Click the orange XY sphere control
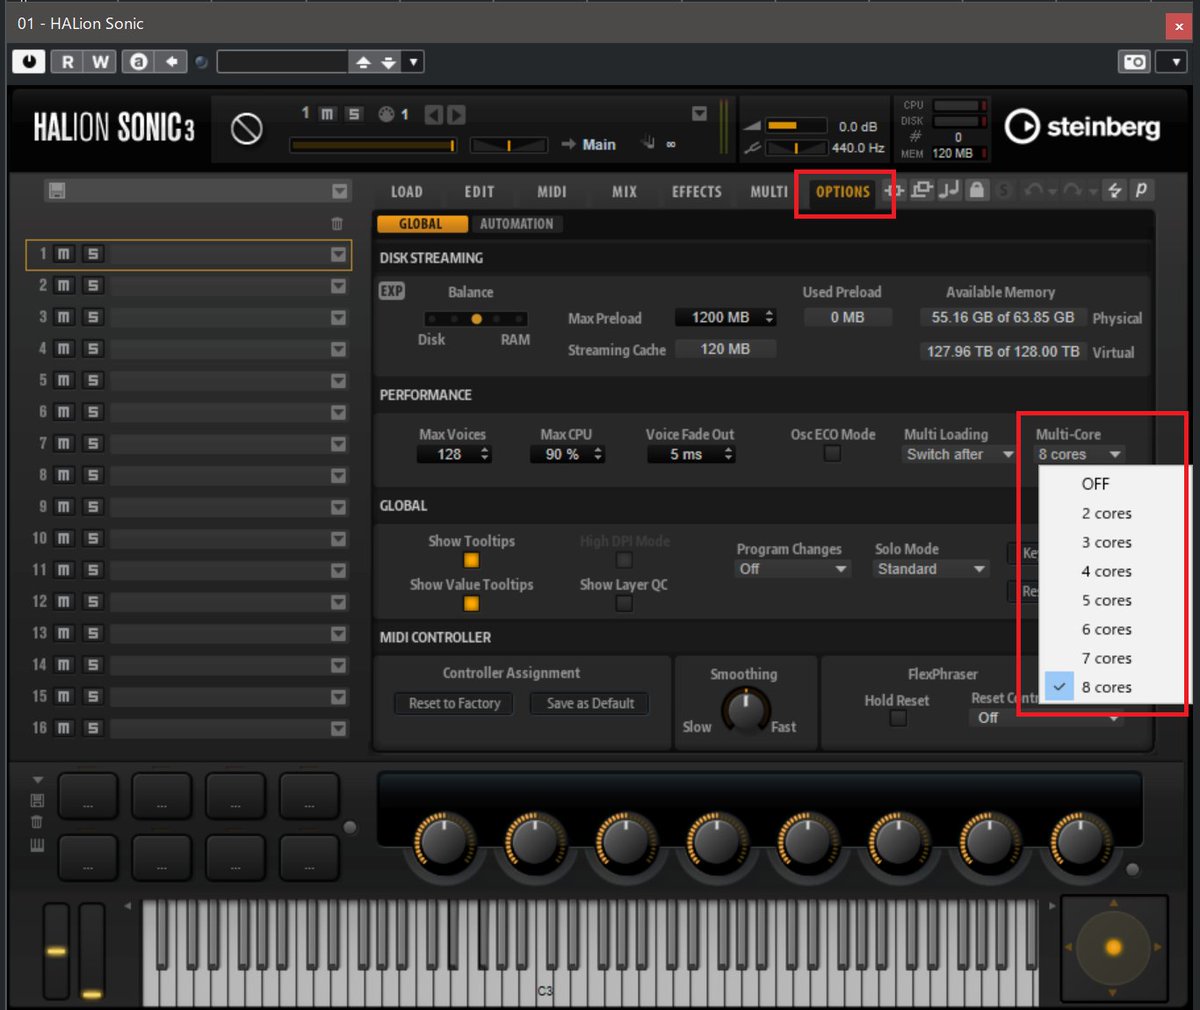 1113,947
